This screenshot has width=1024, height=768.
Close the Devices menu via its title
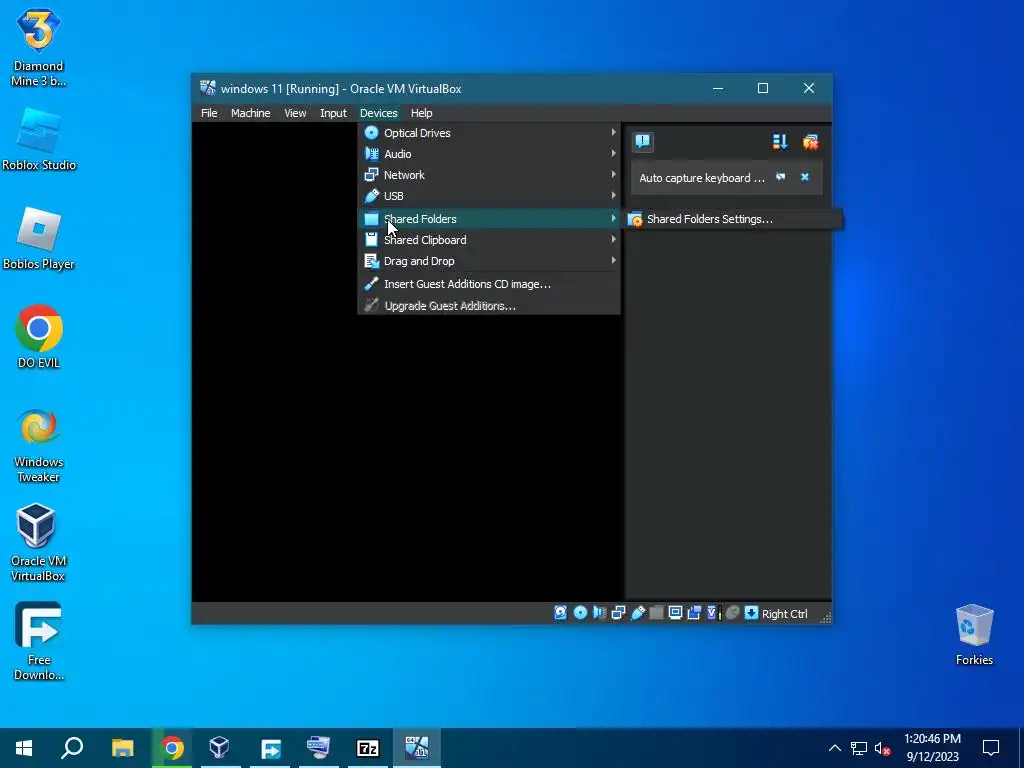[x=379, y=113]
